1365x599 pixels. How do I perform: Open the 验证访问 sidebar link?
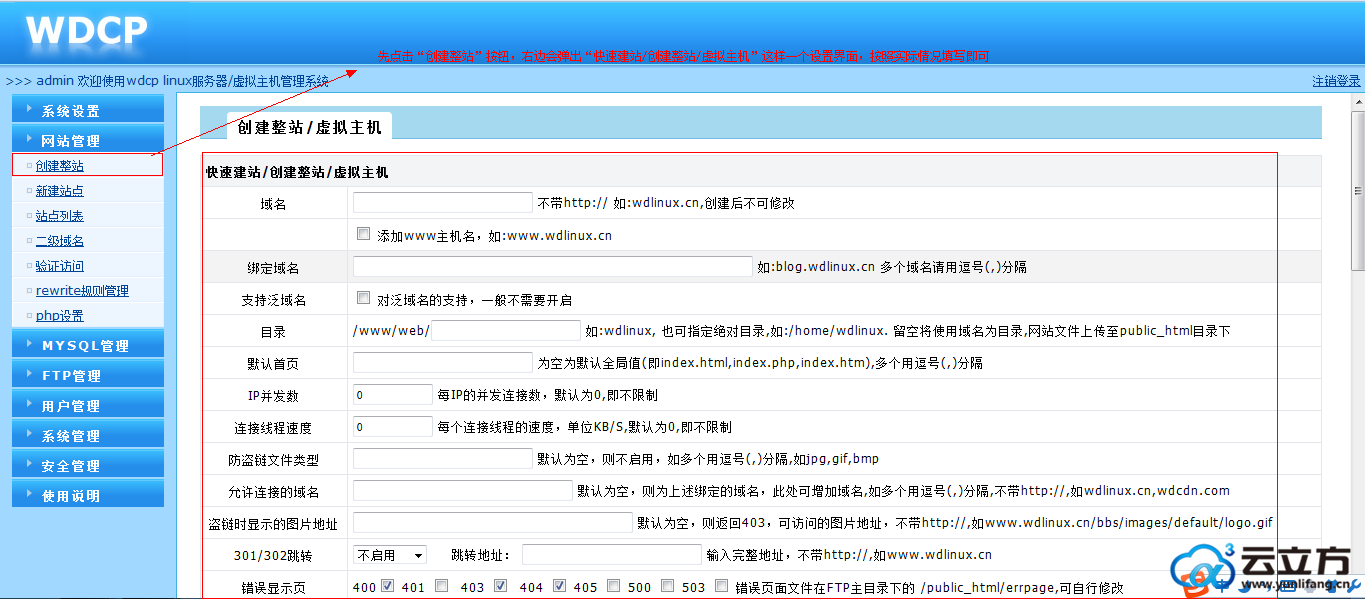(60, 266)
